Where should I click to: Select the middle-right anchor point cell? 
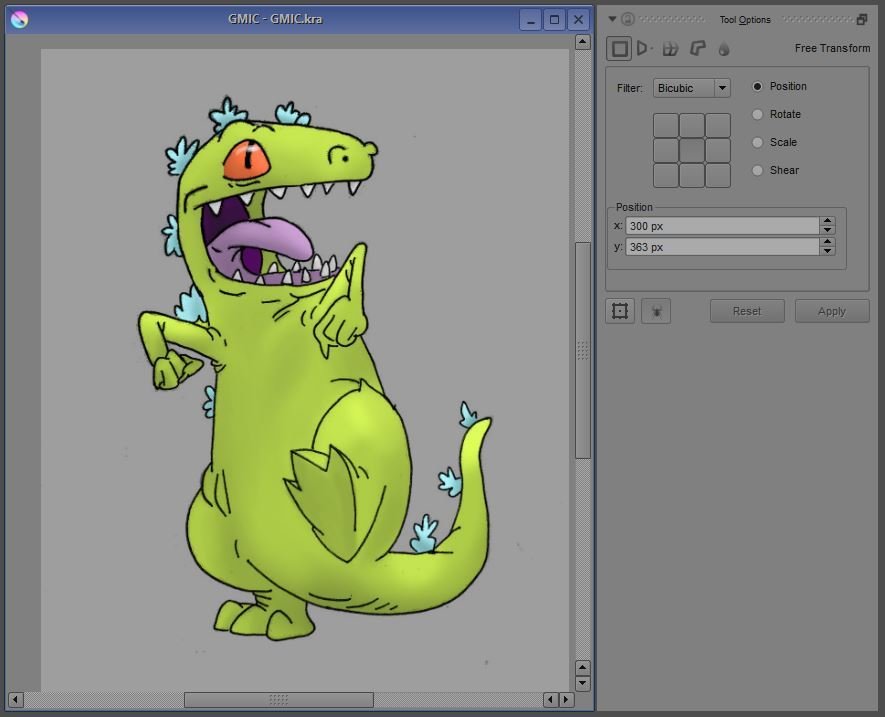click(x=717, y=150)
